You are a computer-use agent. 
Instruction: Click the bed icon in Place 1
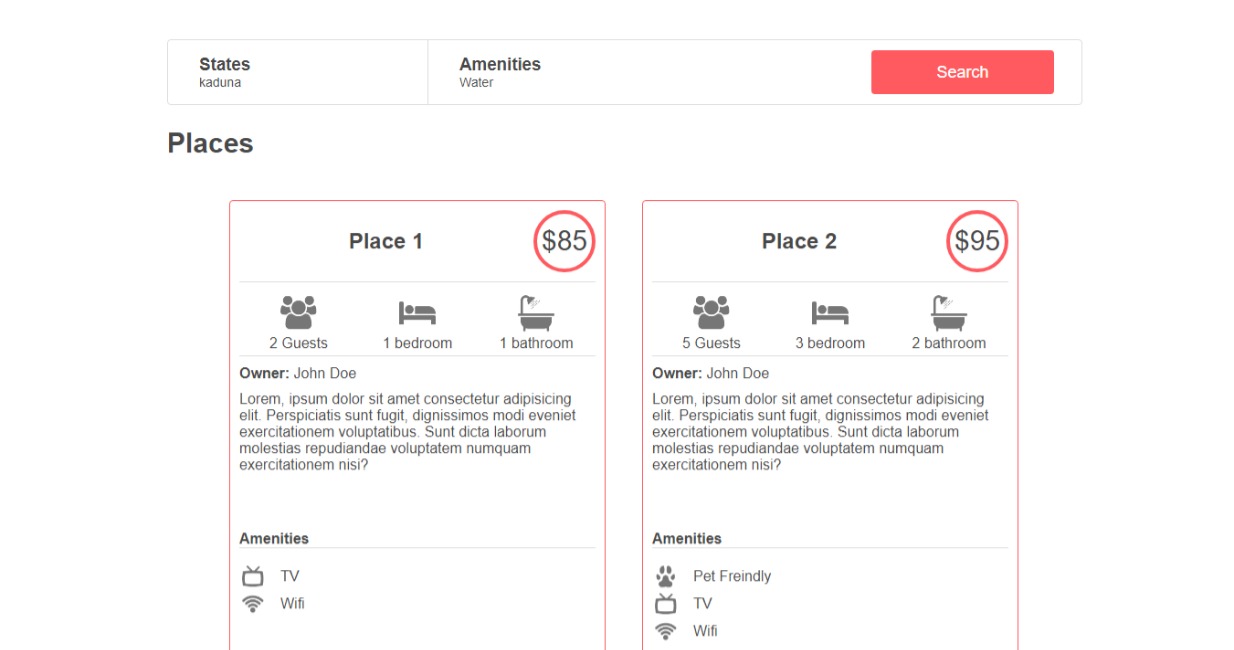pyautogui.click(x=417, y=313)
